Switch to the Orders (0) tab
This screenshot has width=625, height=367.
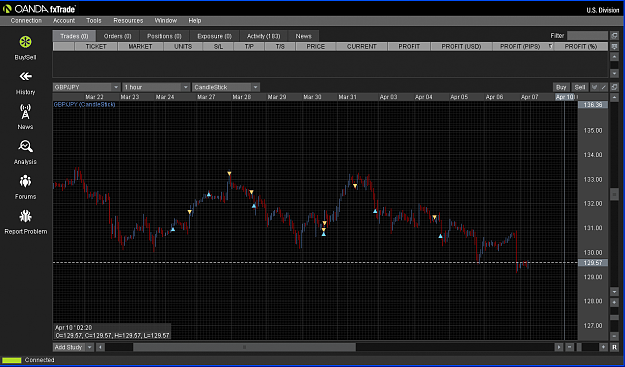click(x=118, y=36)
